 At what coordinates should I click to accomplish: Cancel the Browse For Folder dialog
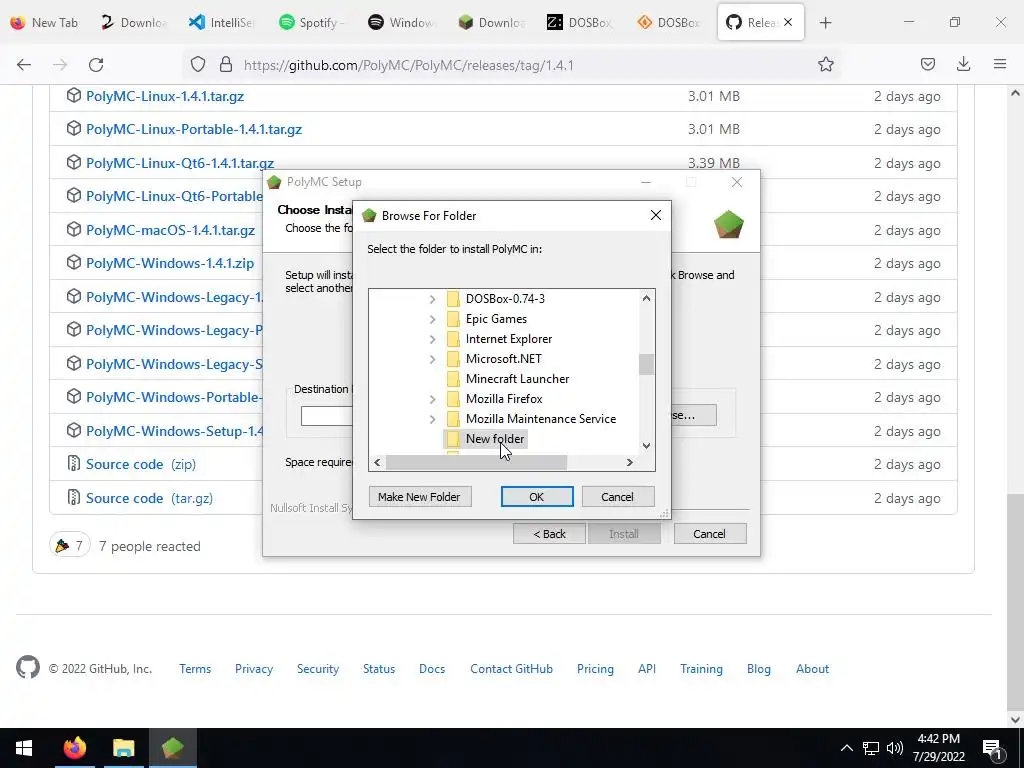pyautogui.click(x=617, y=497)
